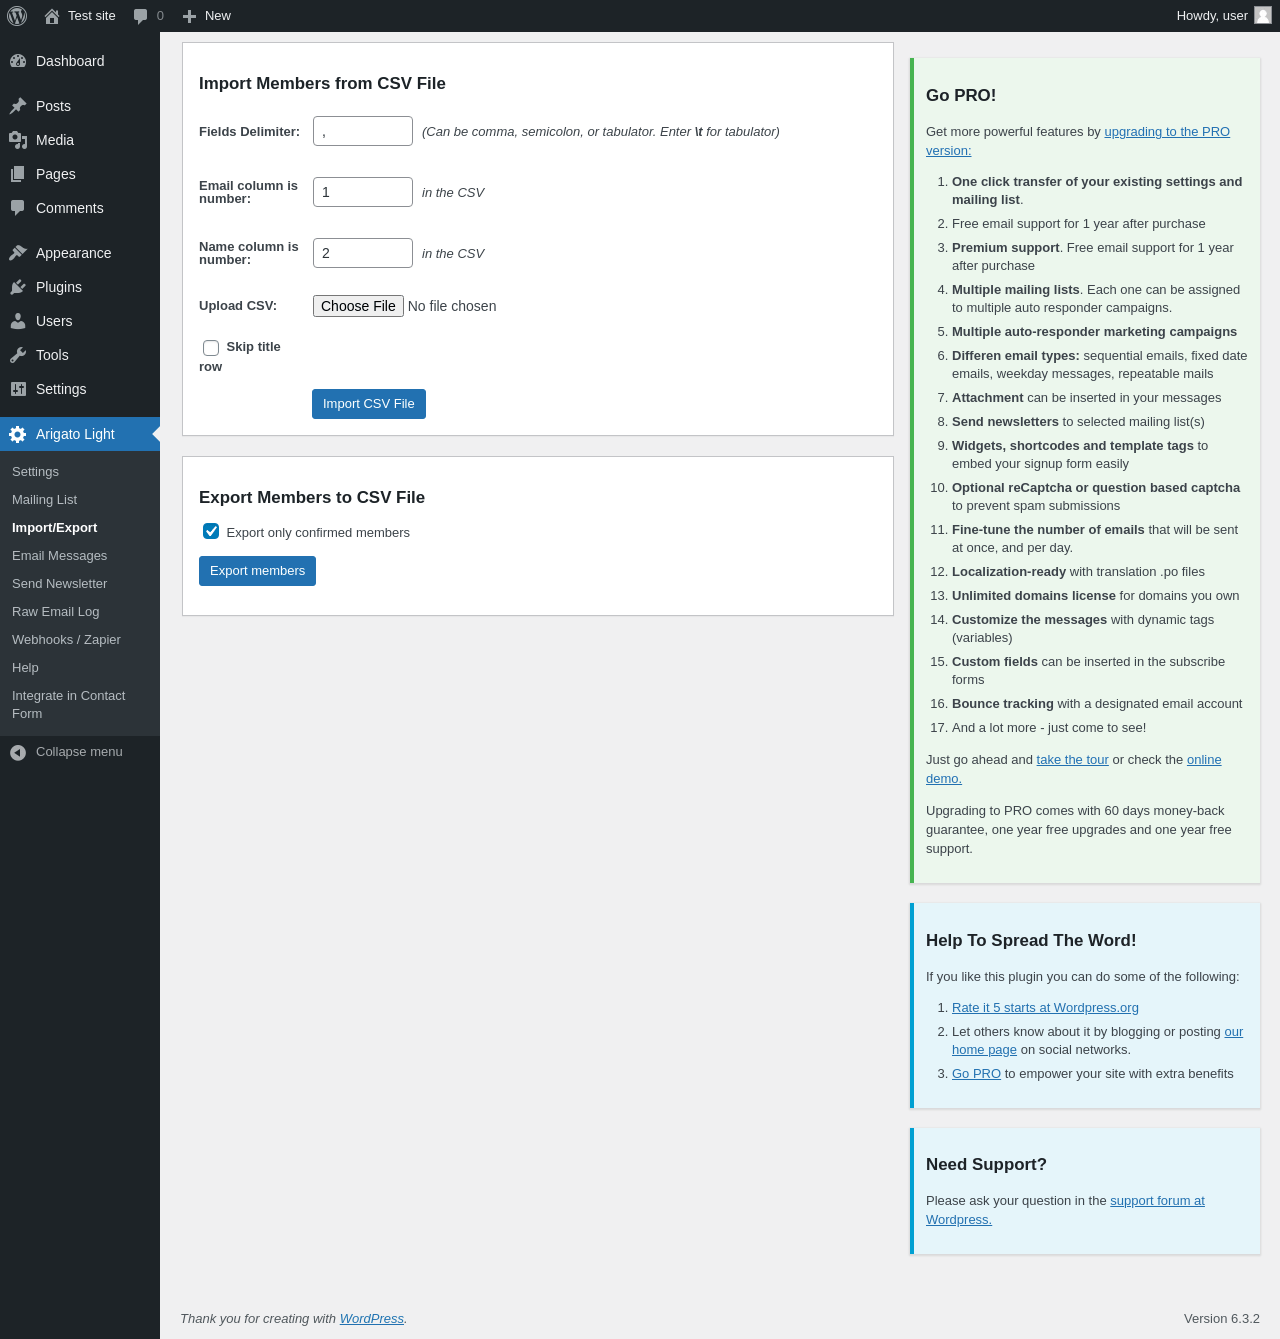Click the Version 6.3.2 footer text
This screenshot has width=1280, height=1339.
tap(1222, 1319)
